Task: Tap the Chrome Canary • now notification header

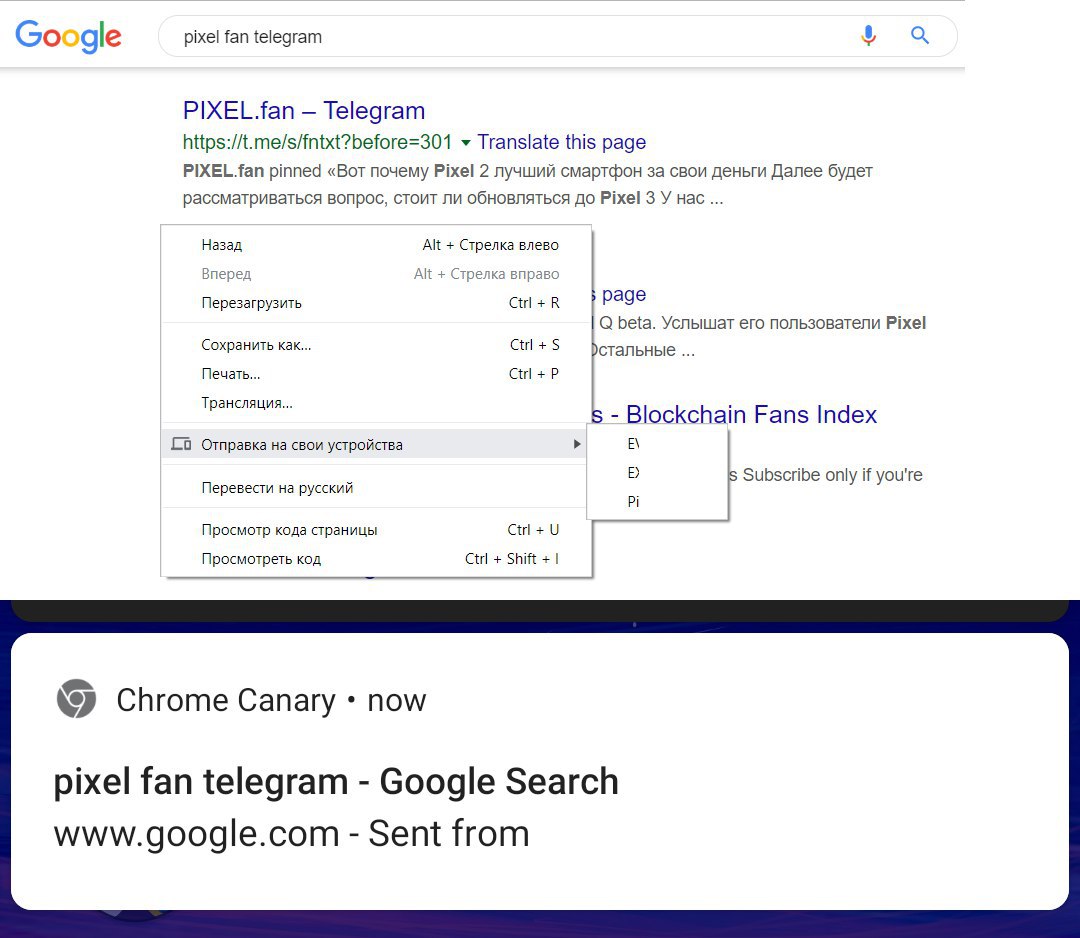Action: point(271,700)
